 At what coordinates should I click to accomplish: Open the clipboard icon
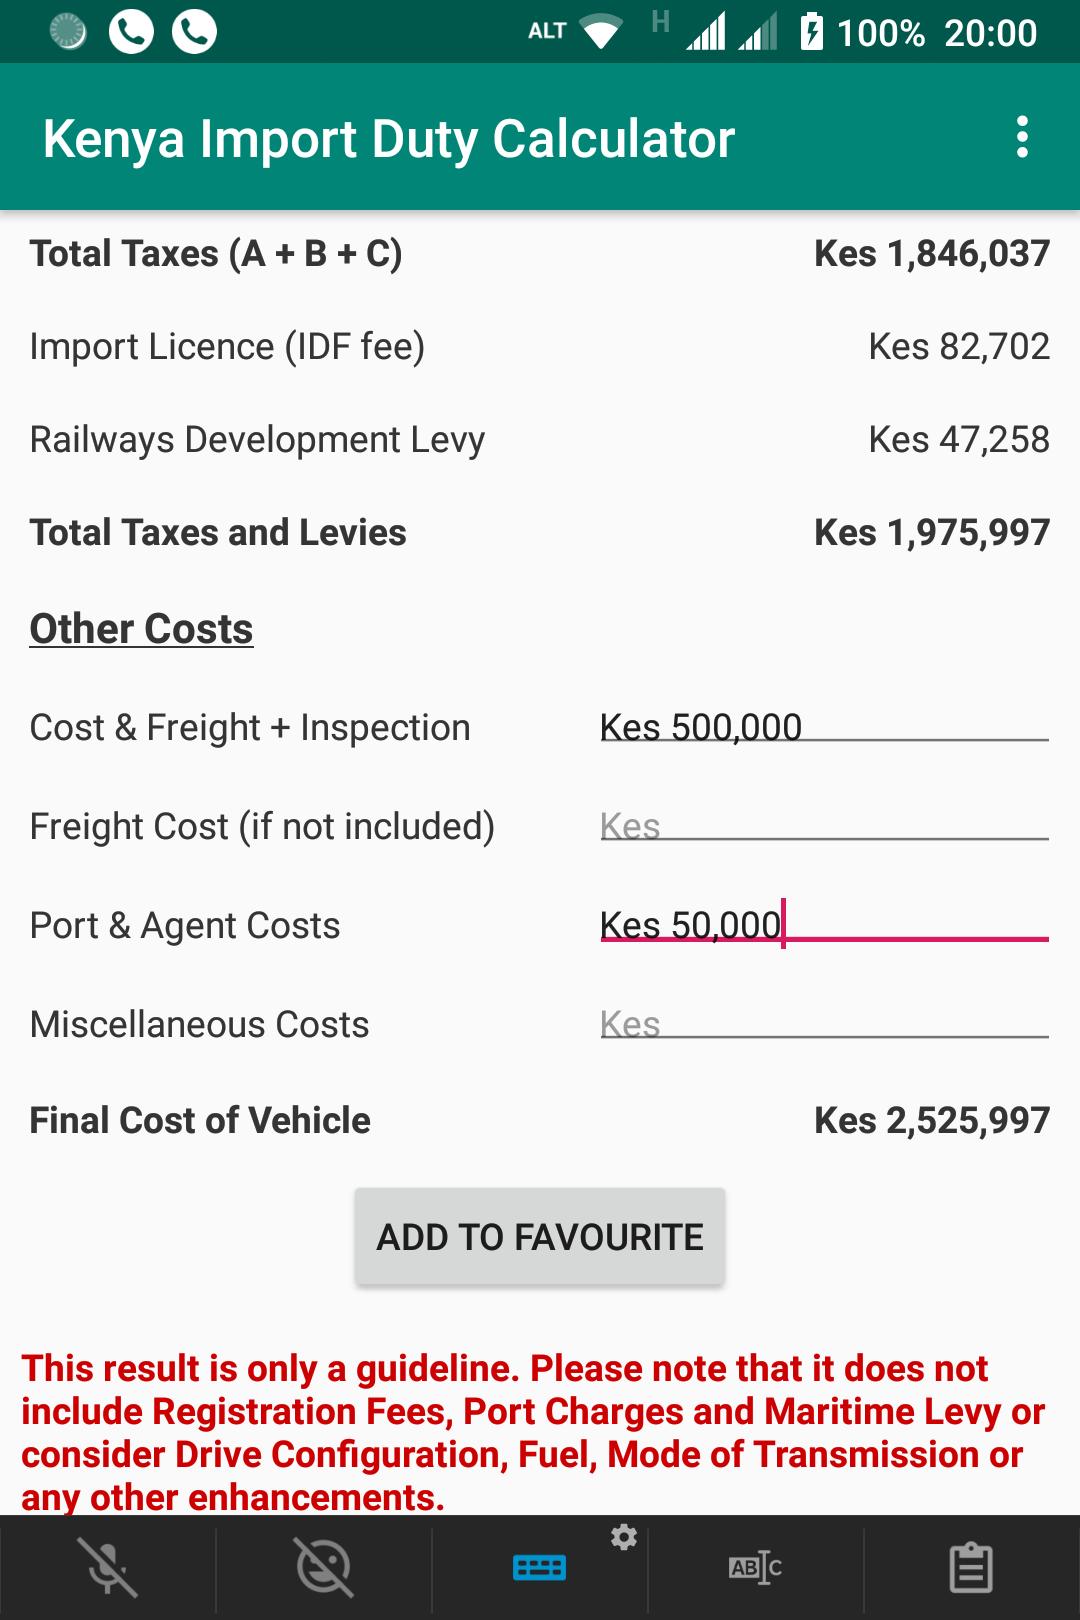pos(971,1567)
